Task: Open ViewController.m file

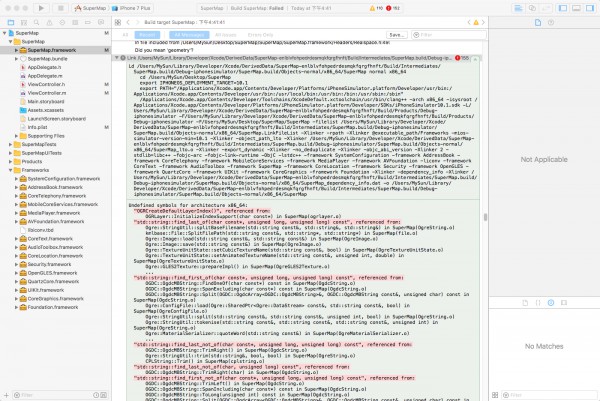Action: coord(47,93)
